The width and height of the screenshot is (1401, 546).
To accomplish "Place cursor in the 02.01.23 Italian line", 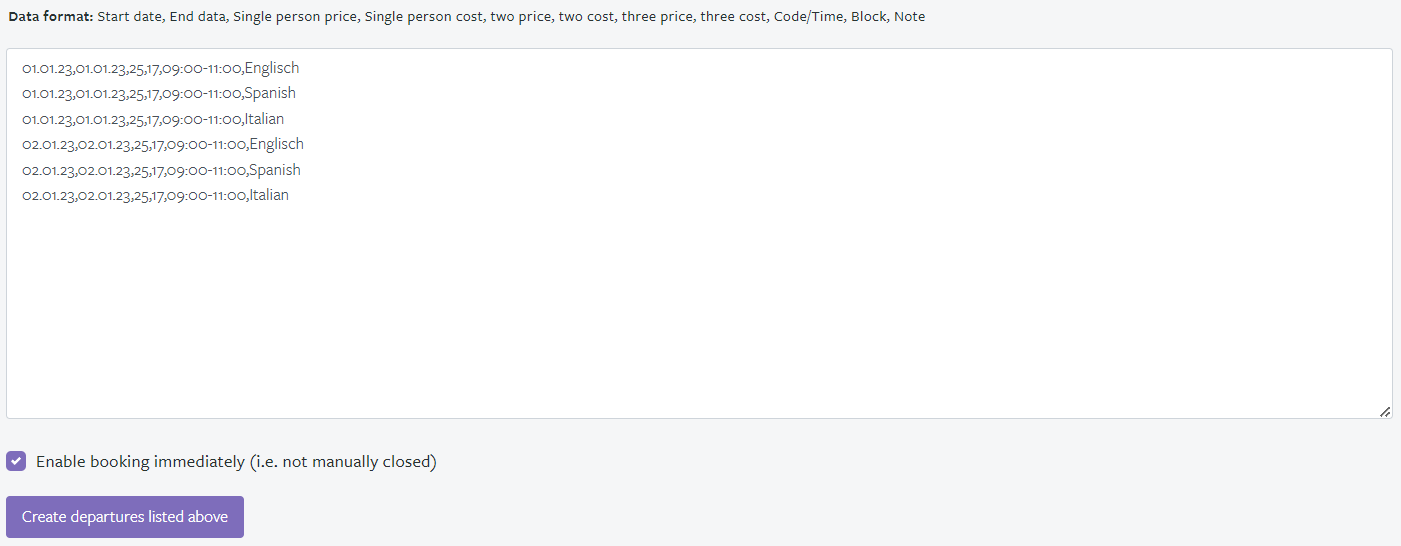I will click(x=155, y=195).
